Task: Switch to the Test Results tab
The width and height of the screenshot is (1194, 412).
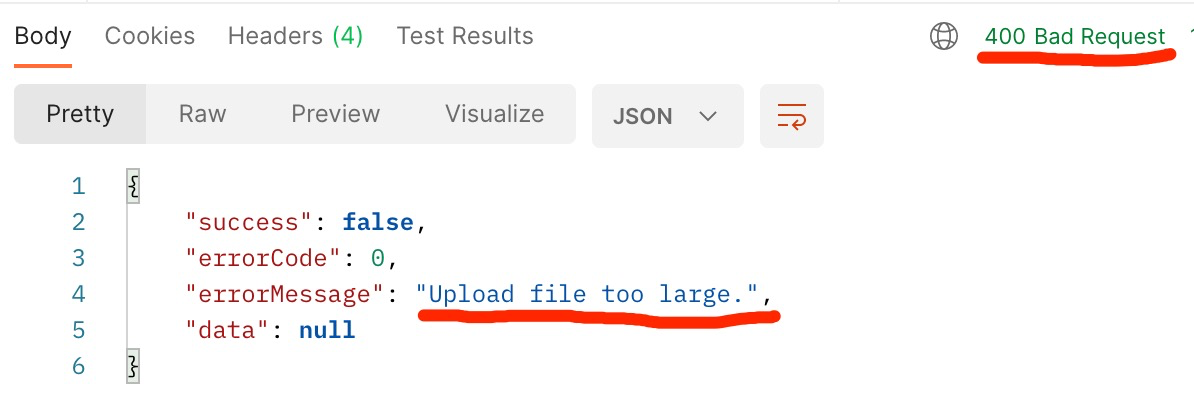Action: pos(465,36)
